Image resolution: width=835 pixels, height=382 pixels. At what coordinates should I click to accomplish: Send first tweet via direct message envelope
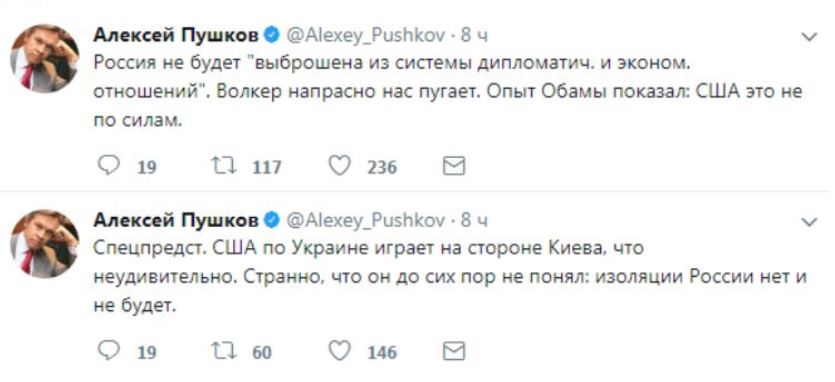[x=454, y=166]
